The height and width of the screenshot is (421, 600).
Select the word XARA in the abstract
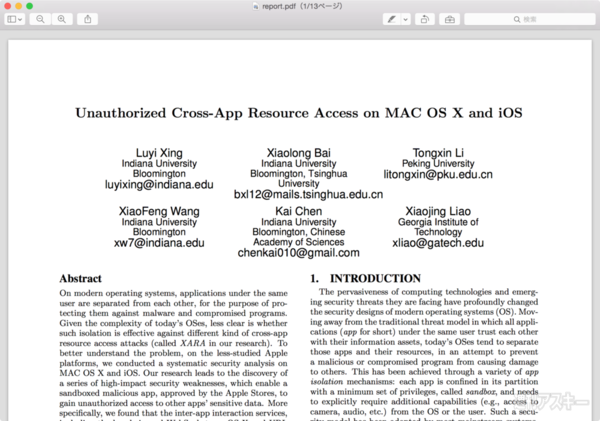[193, 343]
